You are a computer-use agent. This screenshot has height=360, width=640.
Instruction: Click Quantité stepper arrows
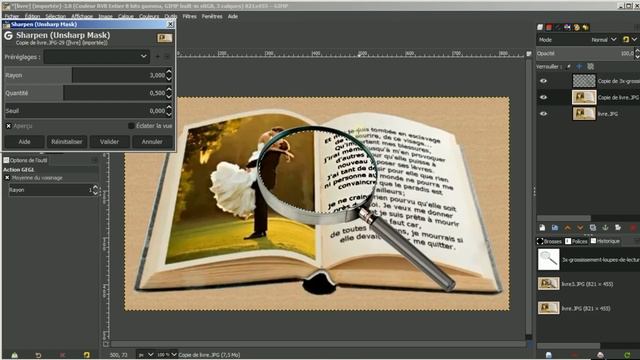169,93
